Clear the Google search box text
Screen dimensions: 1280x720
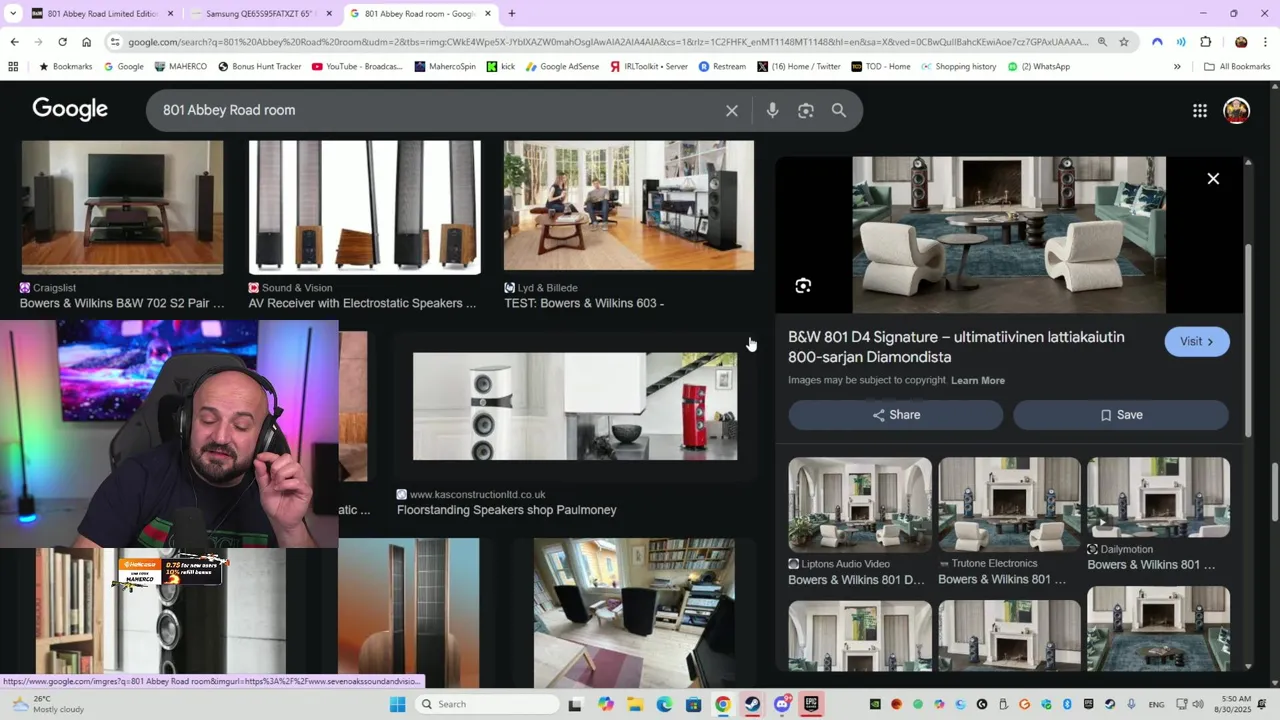732,111
